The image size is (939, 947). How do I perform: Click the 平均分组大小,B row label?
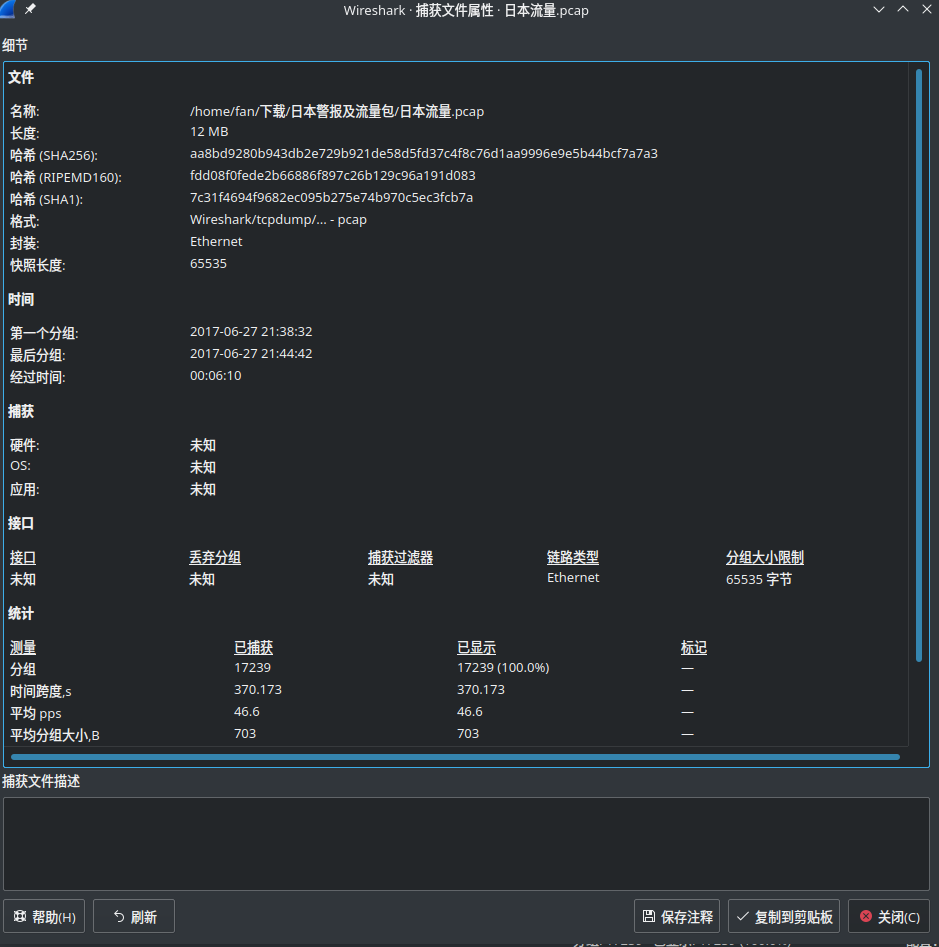pyautogui.click(x=54, y=735)
